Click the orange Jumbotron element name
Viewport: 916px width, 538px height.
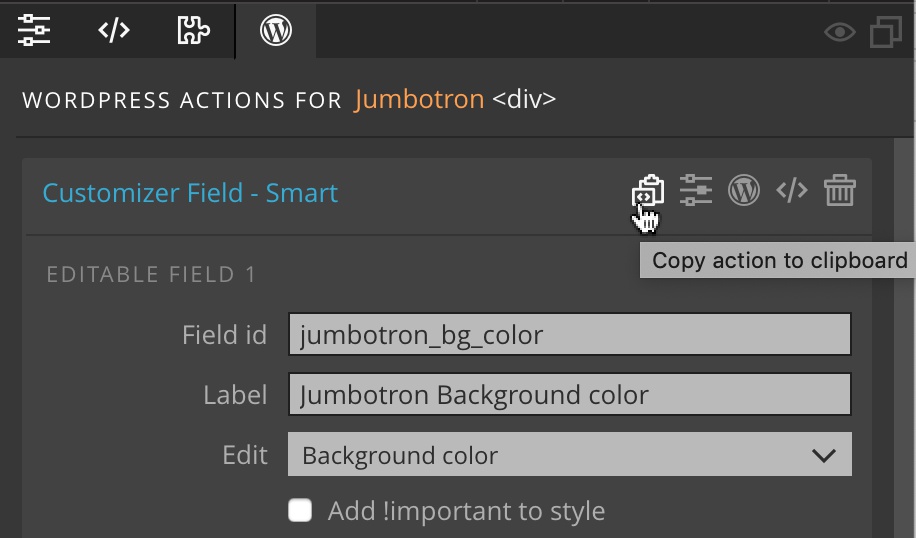(x=419, y=100)
